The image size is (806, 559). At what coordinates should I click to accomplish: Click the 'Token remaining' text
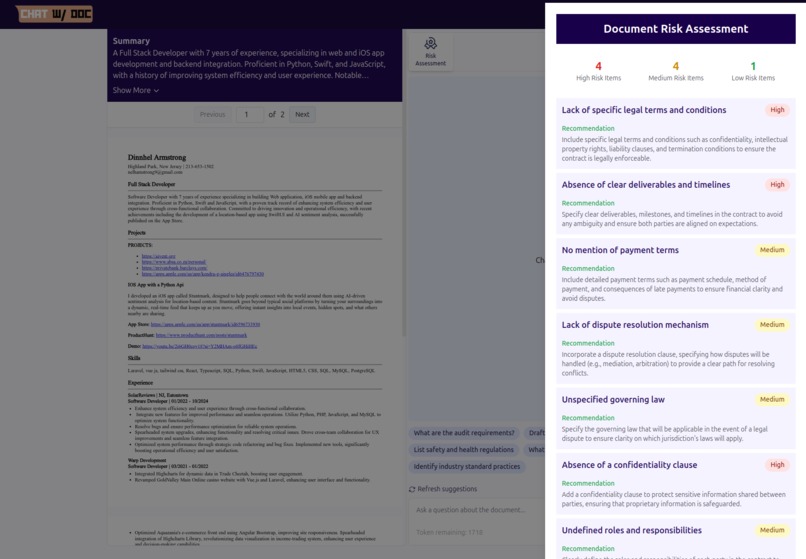(x=449, y=532)
